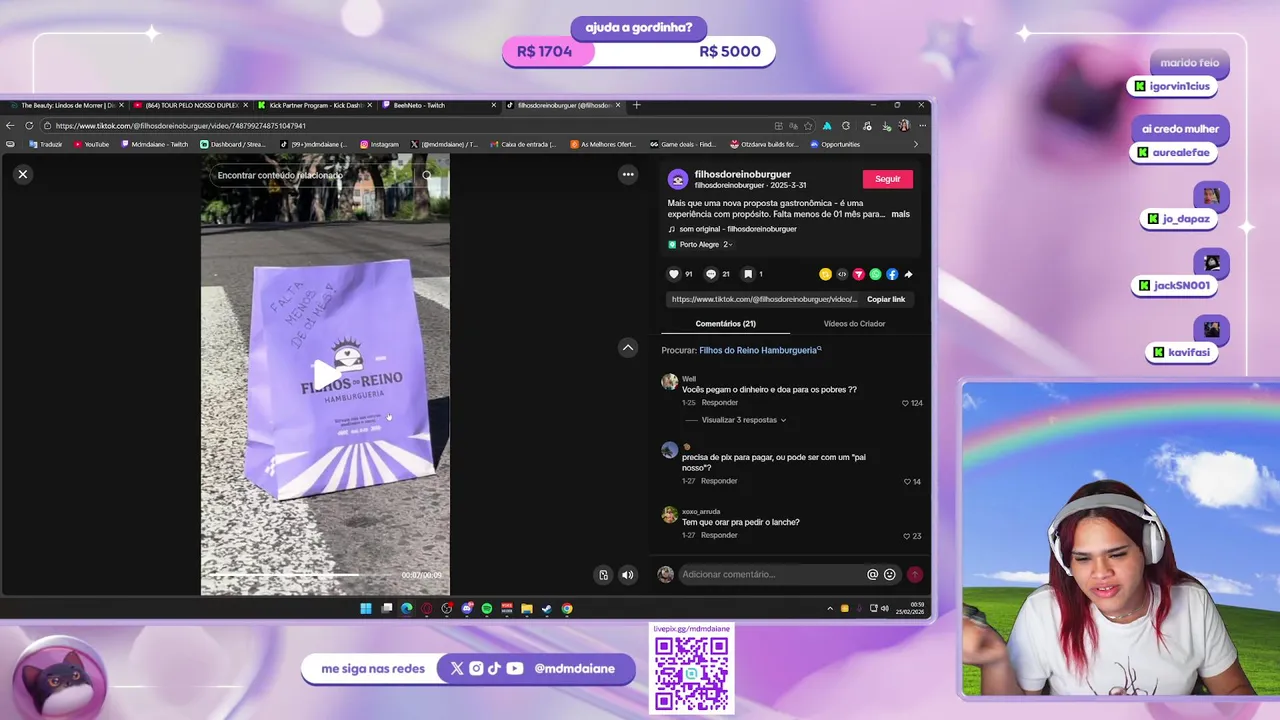This screenshot has width=1280, height=720.
Task: Expand 'Visualizar 3 respostas' replies
Action: click(744, 420)
